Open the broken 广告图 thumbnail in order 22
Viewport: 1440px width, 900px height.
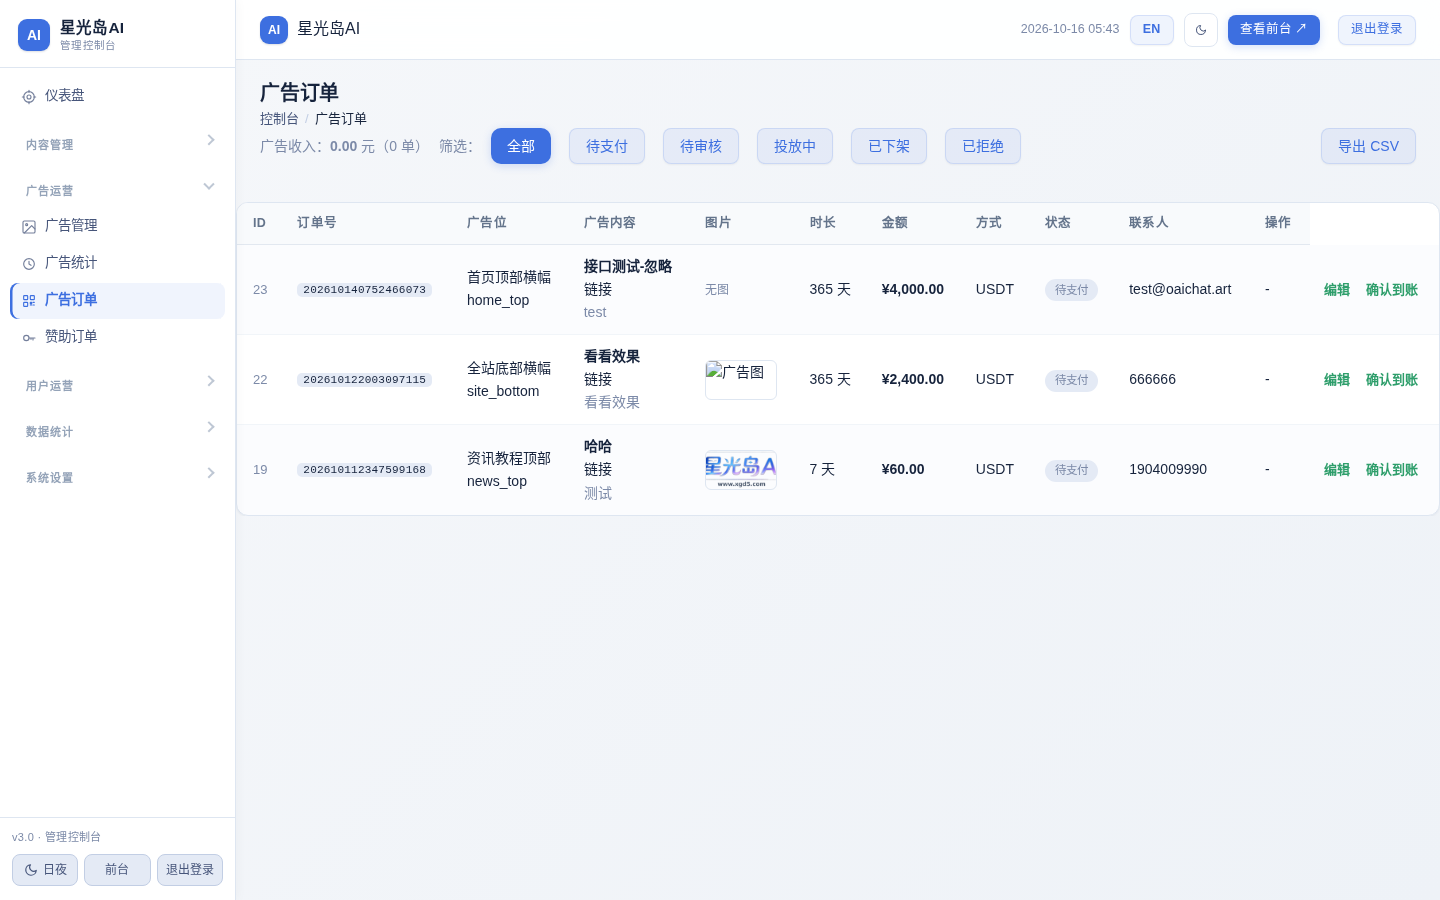pyautogui.click(x=741, y=380)
